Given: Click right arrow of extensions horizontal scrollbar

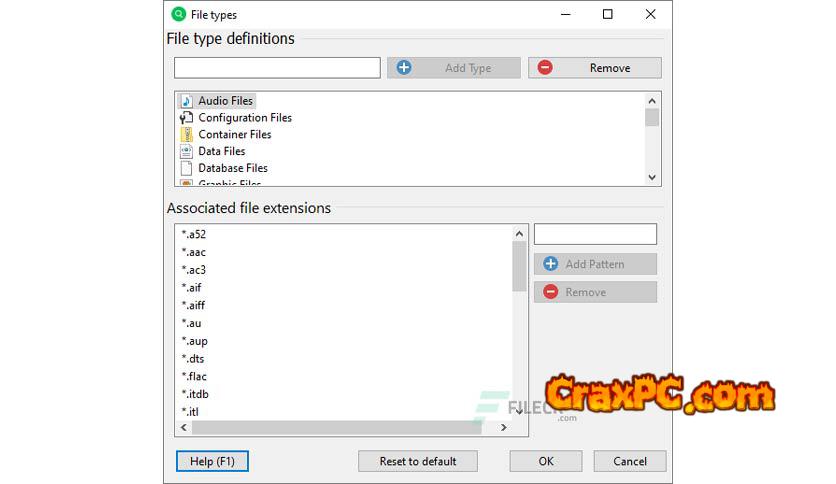Looking at the screenshot, I should (503, 427).
